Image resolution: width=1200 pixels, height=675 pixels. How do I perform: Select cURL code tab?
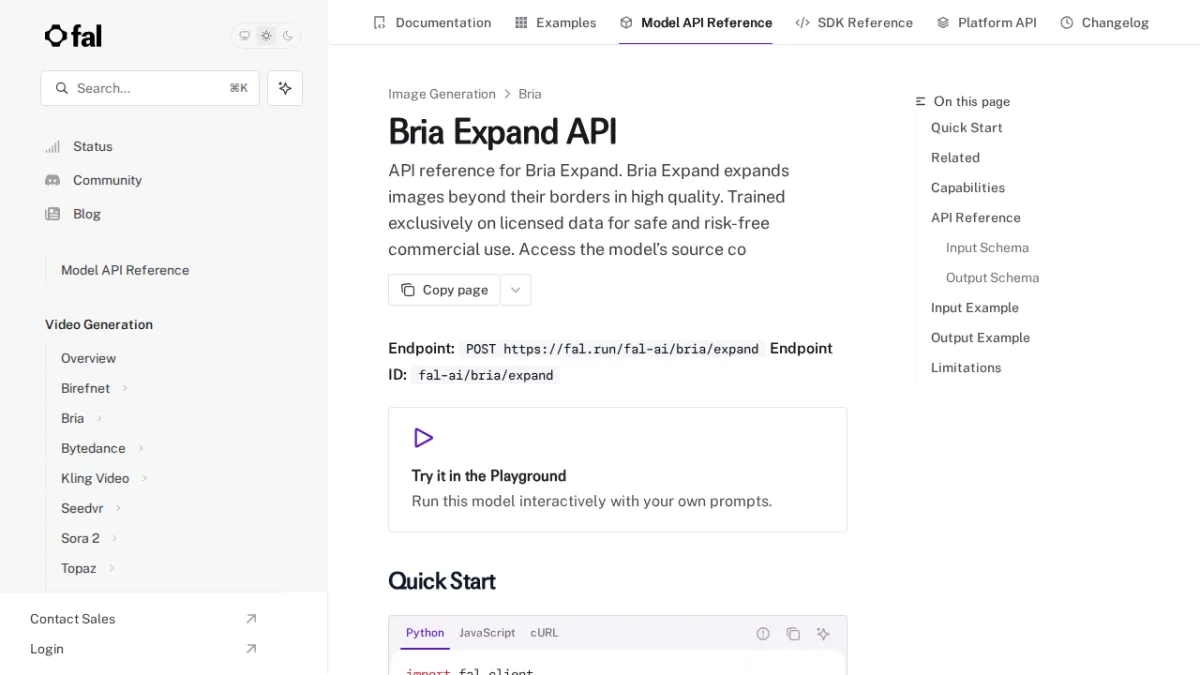(x=544, y=633)
